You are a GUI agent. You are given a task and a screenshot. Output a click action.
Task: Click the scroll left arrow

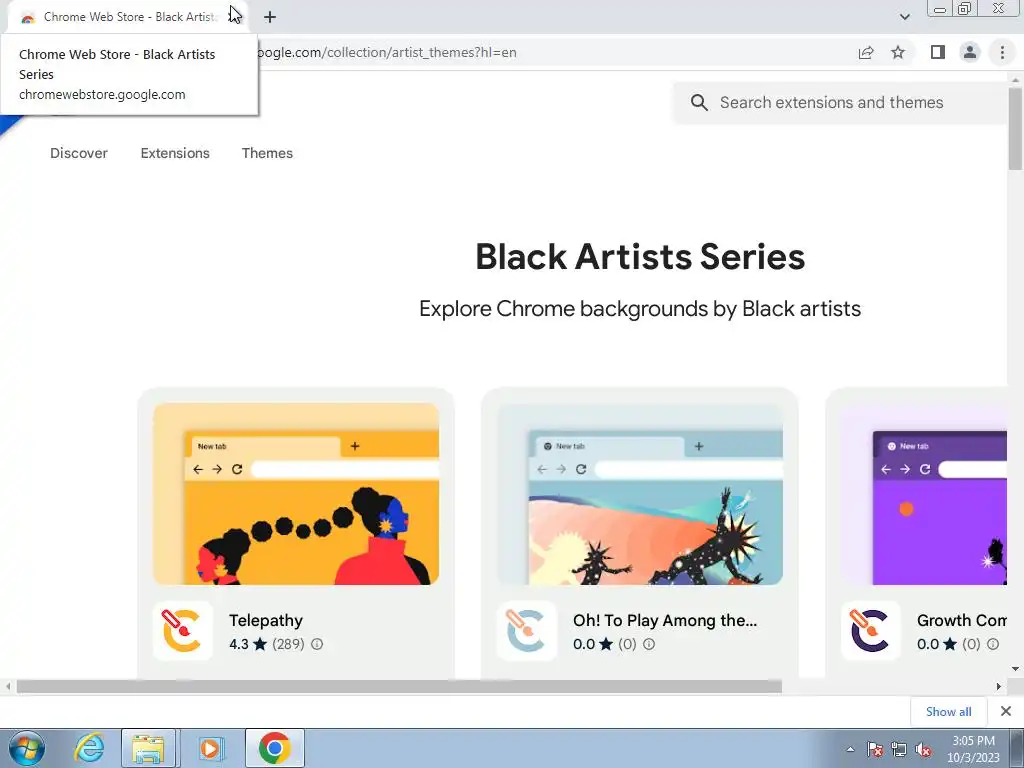click(x=8, y=686)
